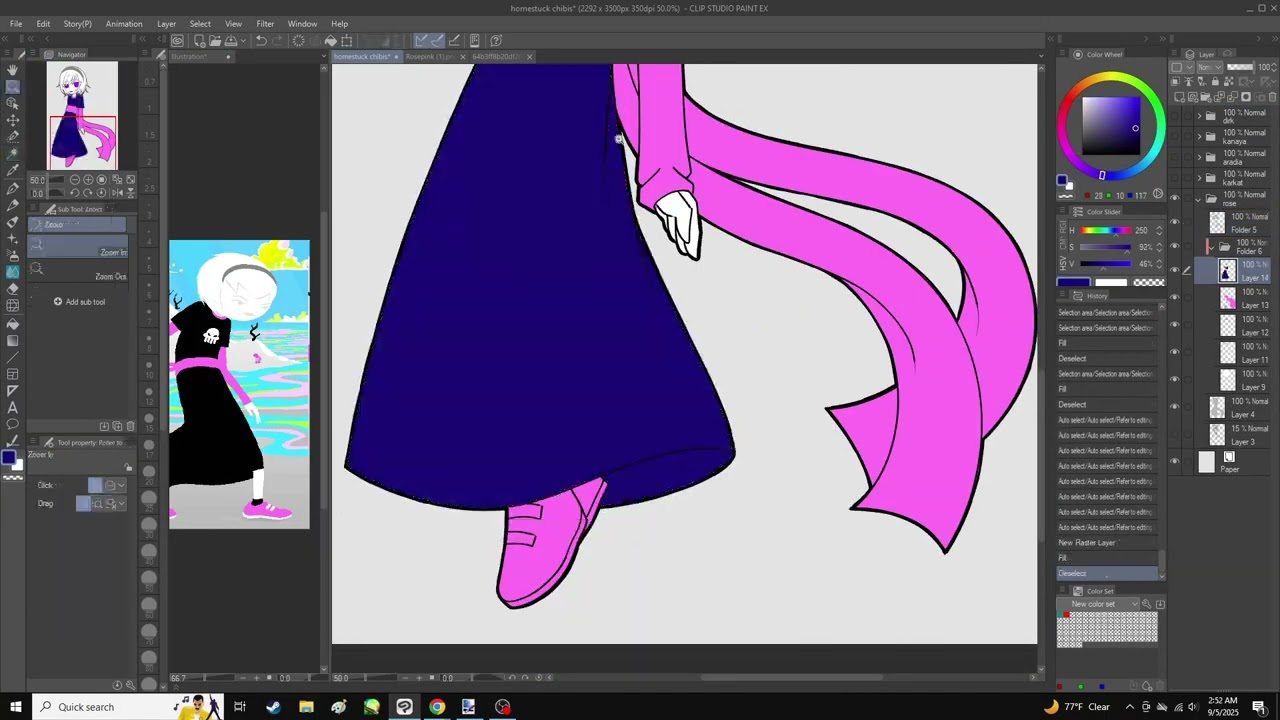
Task: Hide Folder 5 visibility eye
Action: [1174, 222]
